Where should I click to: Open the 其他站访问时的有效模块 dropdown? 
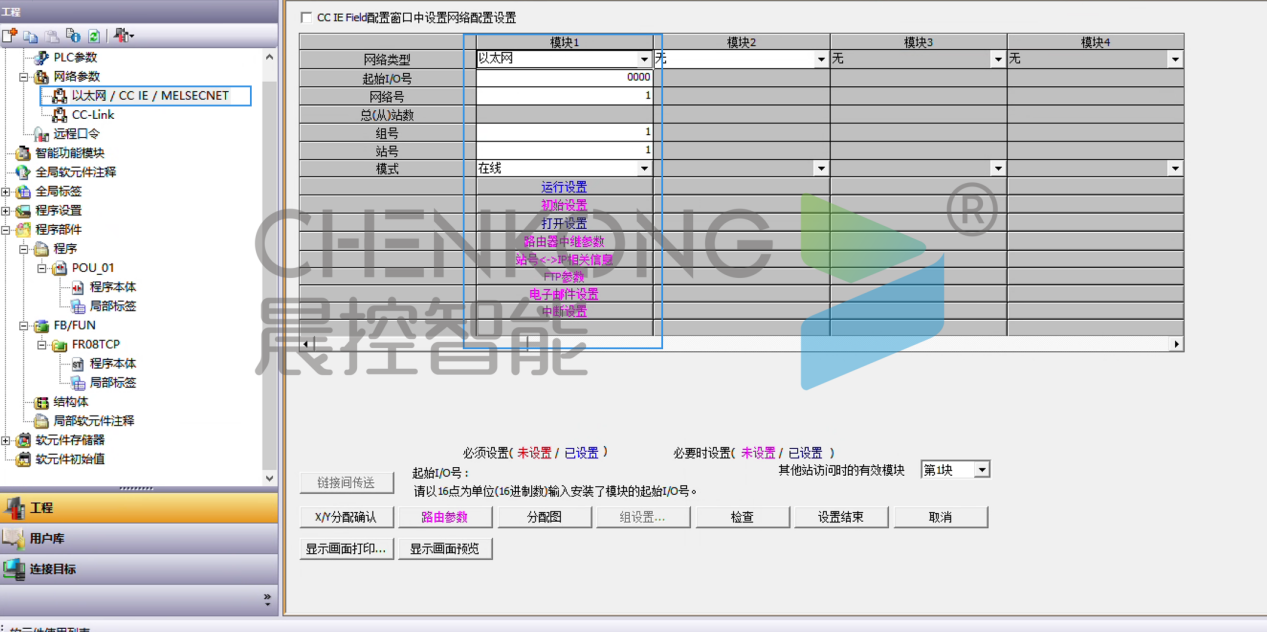(x=981, y=470)
